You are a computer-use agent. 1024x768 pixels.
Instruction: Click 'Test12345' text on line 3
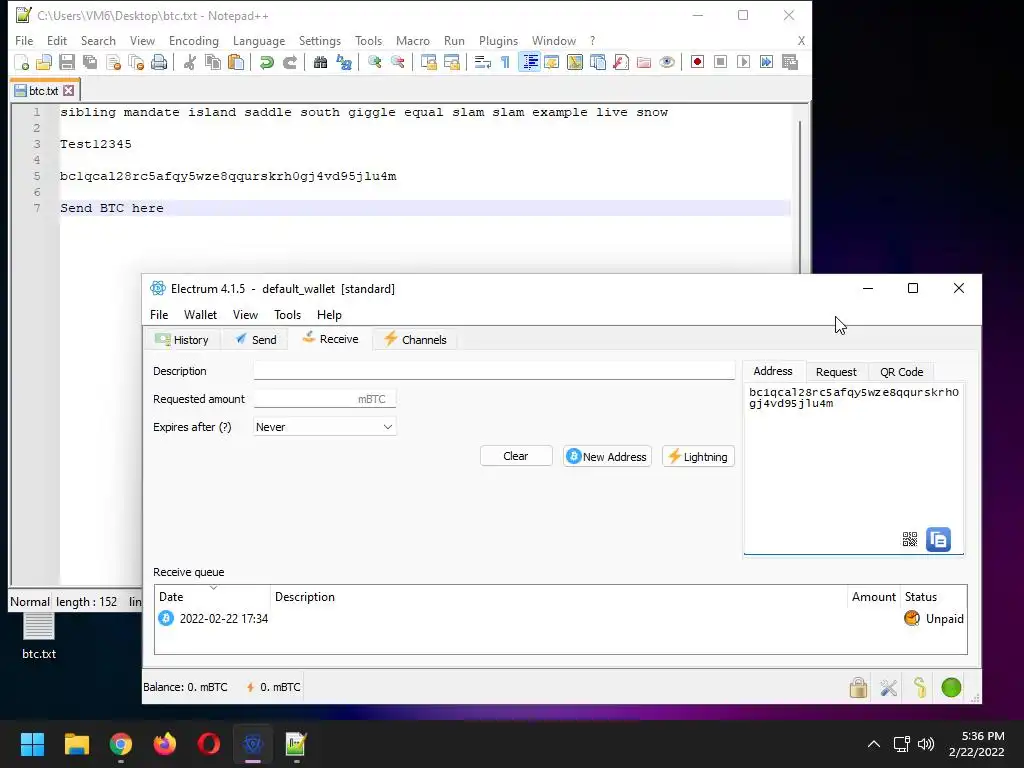(x=96, y=144)
